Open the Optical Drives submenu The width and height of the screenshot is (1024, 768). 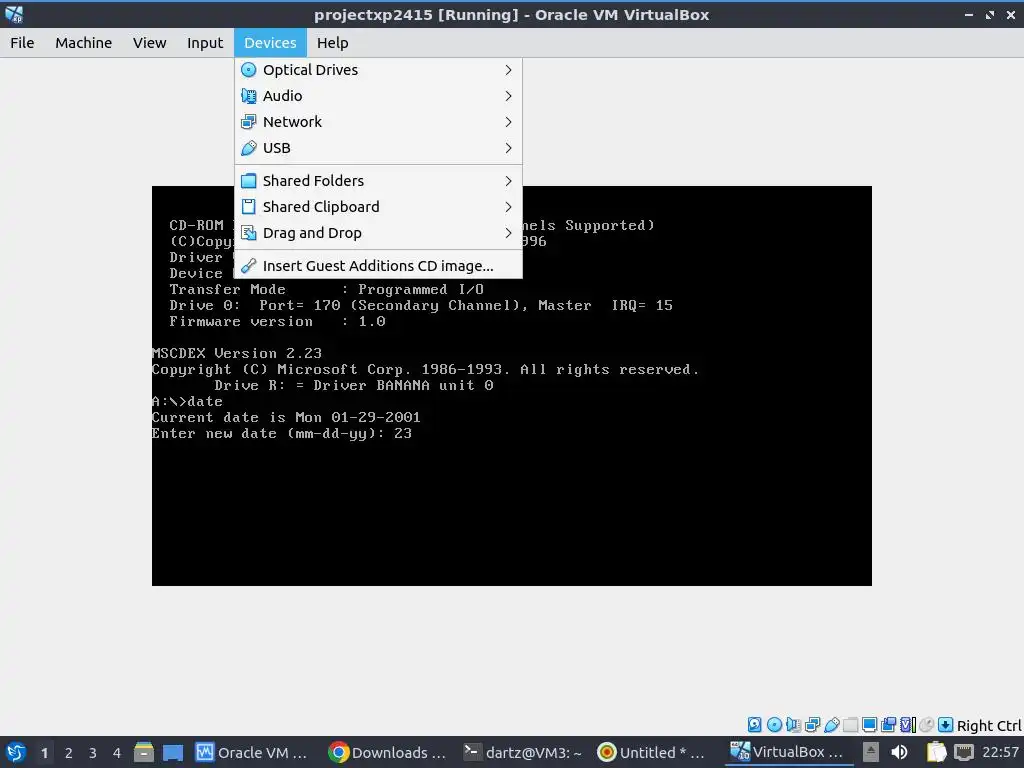378,70
